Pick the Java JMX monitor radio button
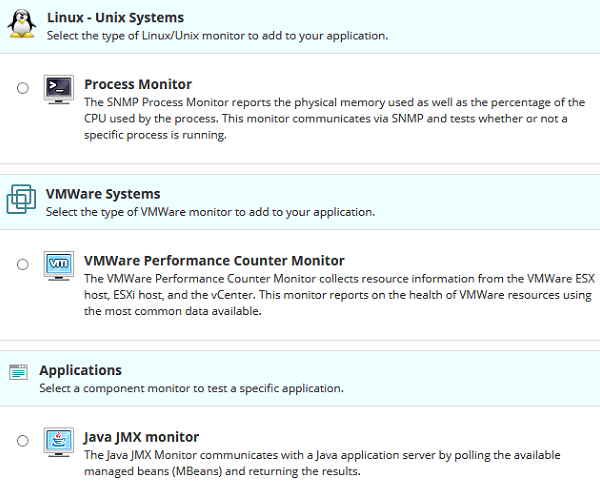The width and height of the screenshot is (600, 497). coord(23,441)
